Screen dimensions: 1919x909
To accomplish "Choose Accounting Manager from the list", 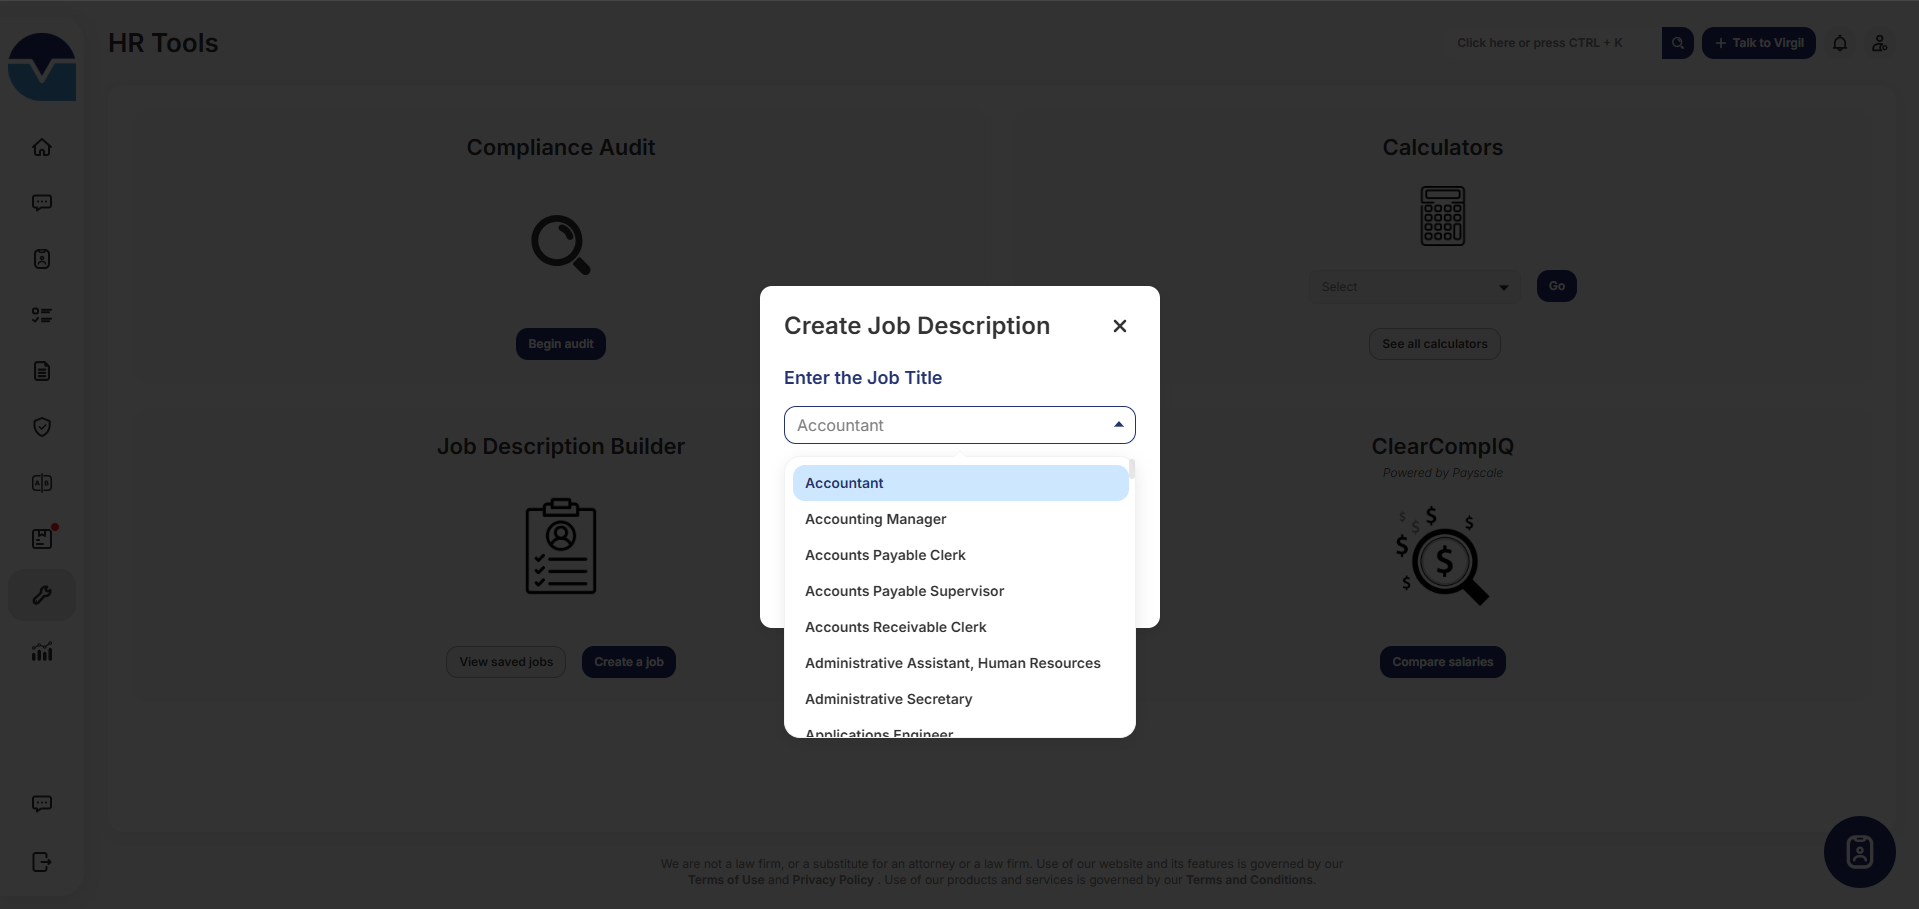I will [960, 519].
